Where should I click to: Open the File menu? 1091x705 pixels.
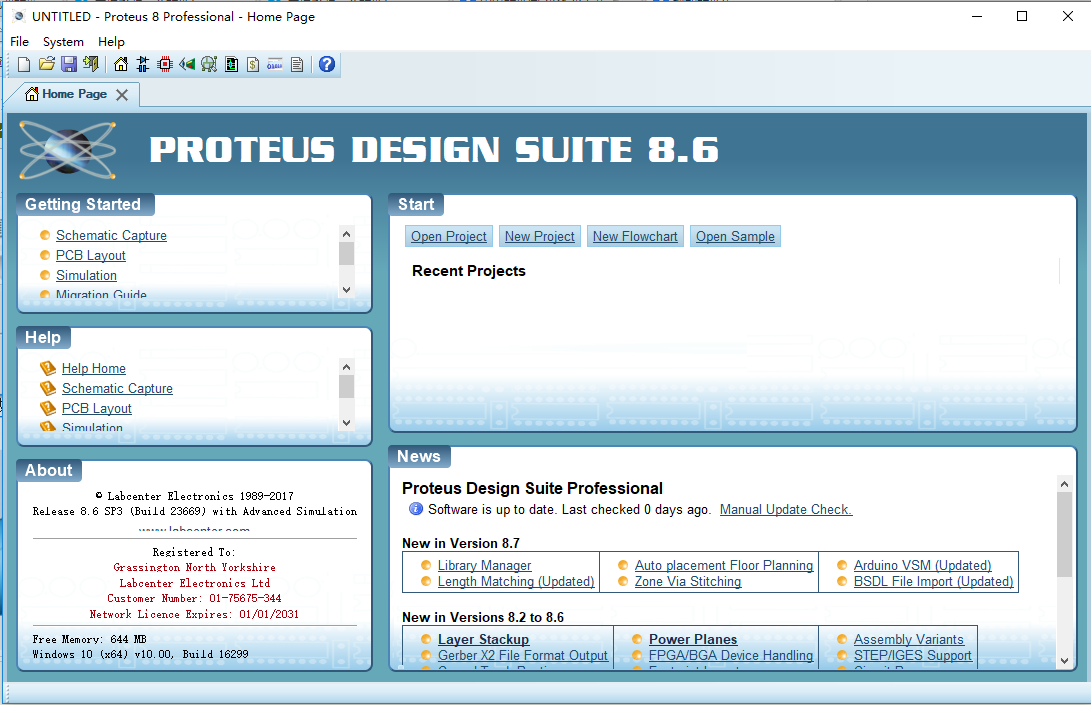point(19,42)
